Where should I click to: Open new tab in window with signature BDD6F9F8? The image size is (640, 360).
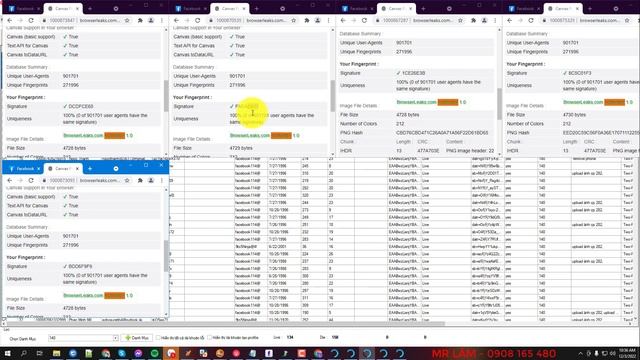90,169
